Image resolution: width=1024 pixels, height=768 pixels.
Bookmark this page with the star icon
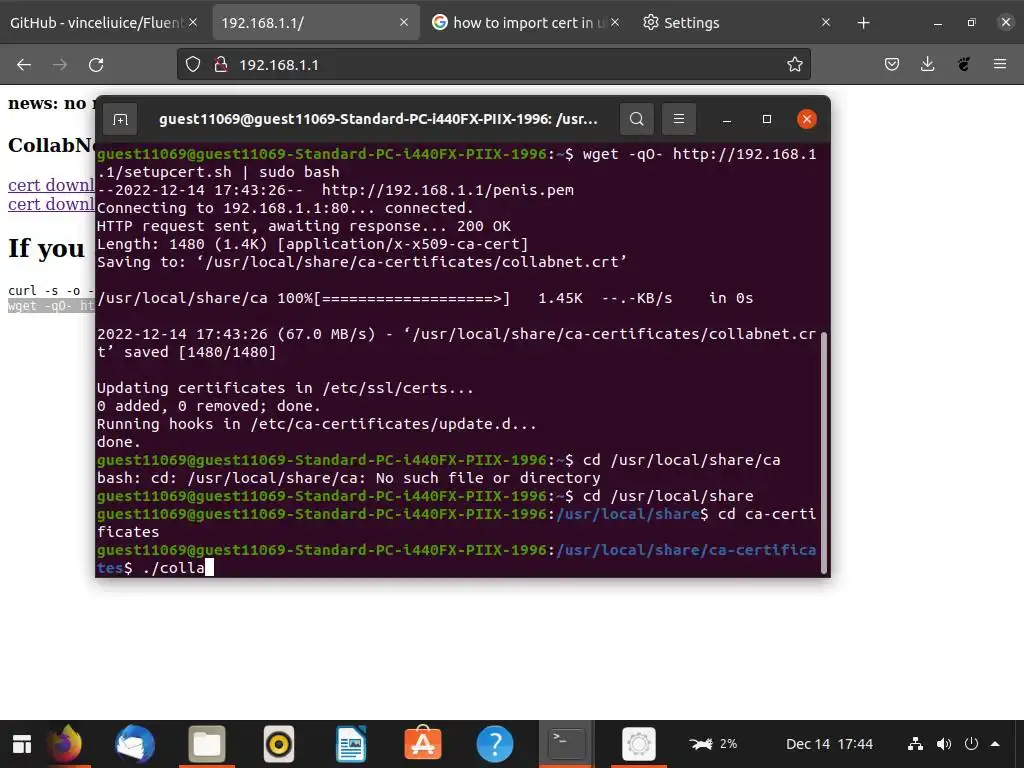(x=794, y=65)
